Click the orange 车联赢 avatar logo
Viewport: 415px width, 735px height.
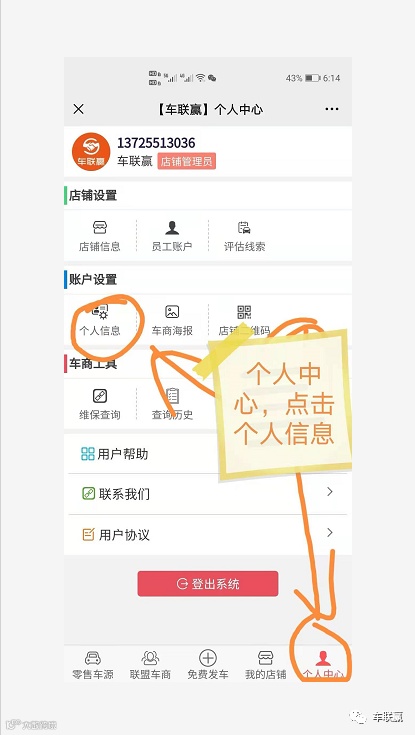click(91, 152)
